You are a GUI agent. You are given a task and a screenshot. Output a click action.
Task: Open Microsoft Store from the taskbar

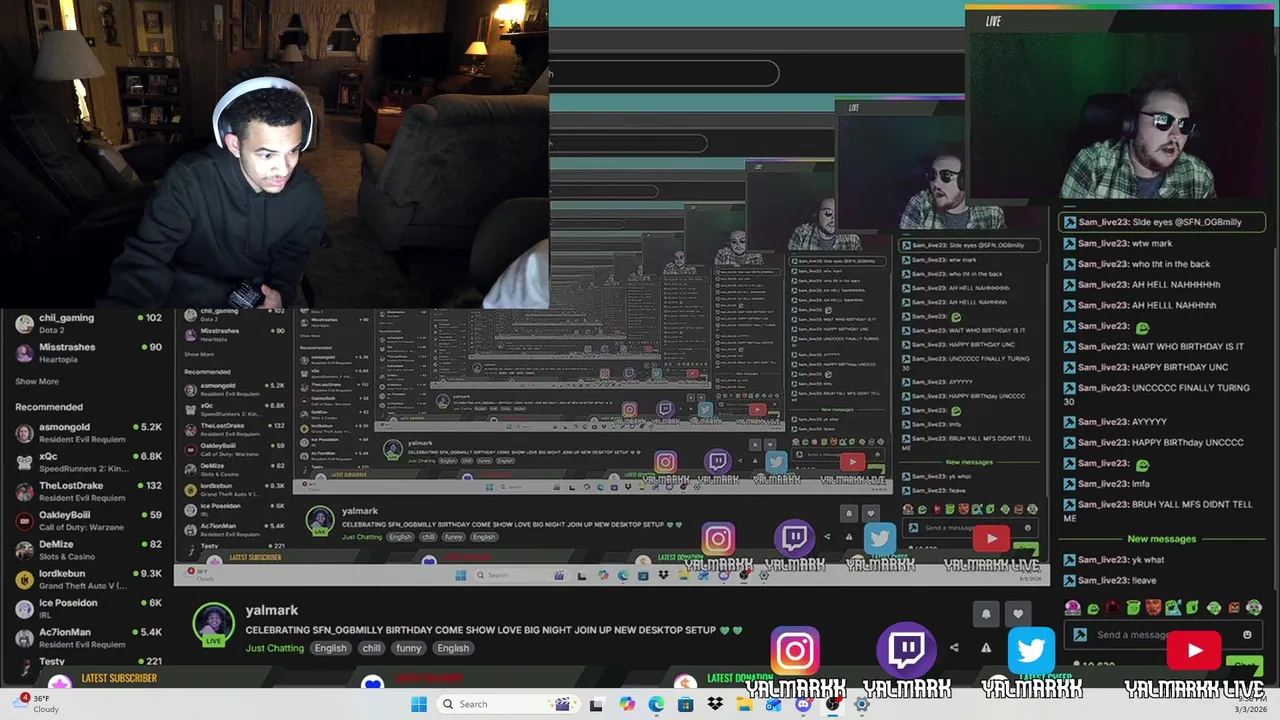(685, 704)
